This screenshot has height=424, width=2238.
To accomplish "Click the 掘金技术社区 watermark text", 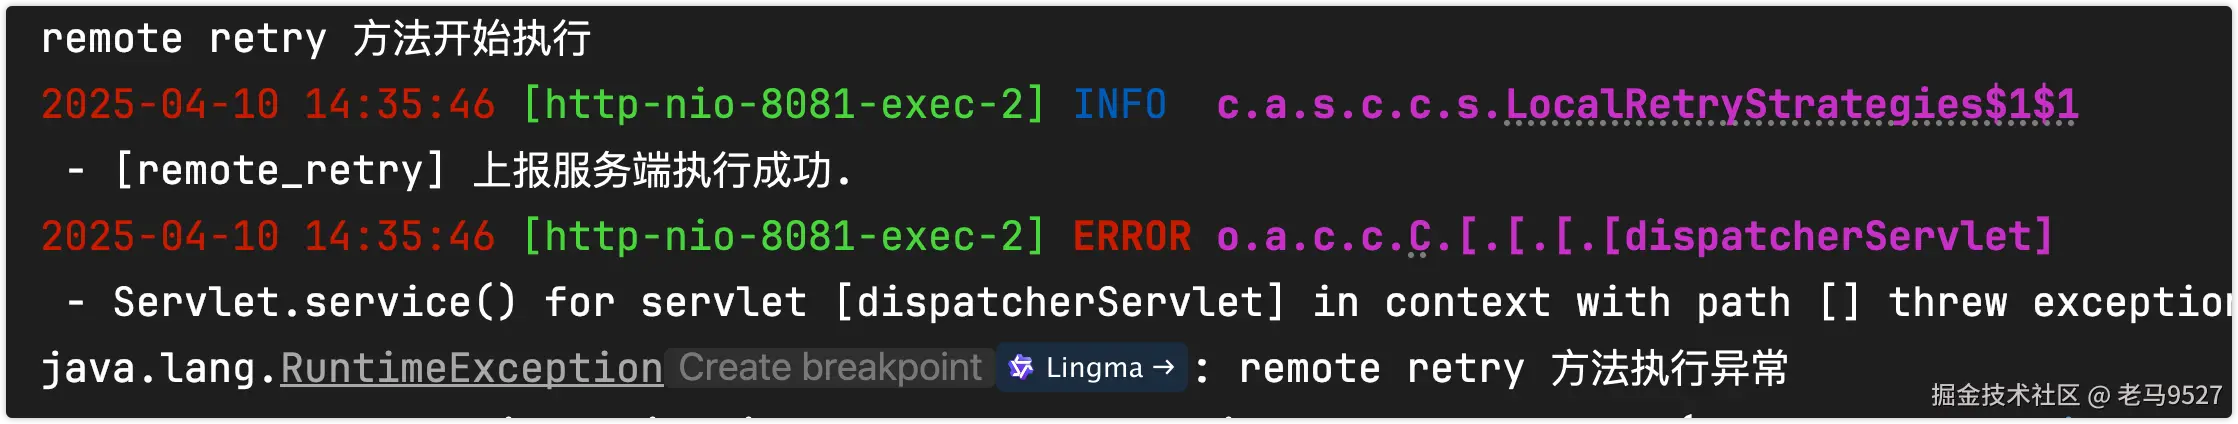I will point(2004,396).
